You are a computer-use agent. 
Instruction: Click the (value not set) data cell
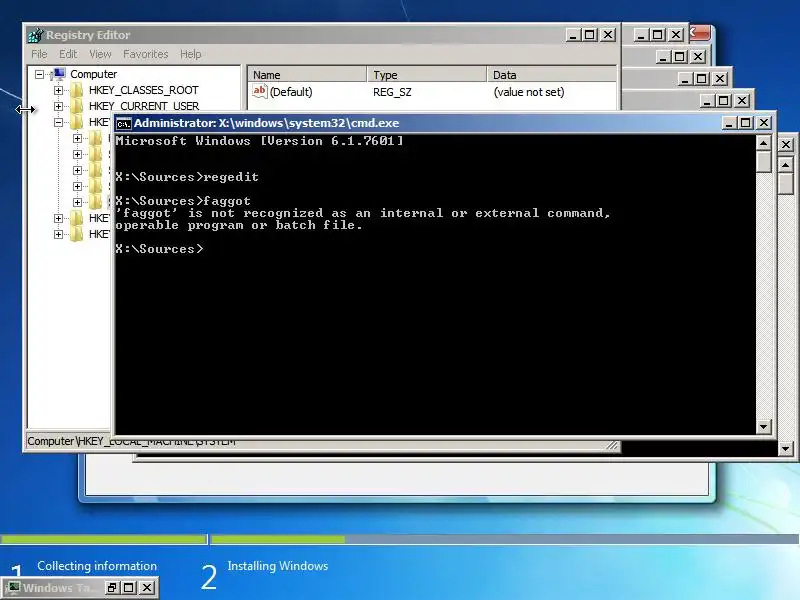point(529,92)
